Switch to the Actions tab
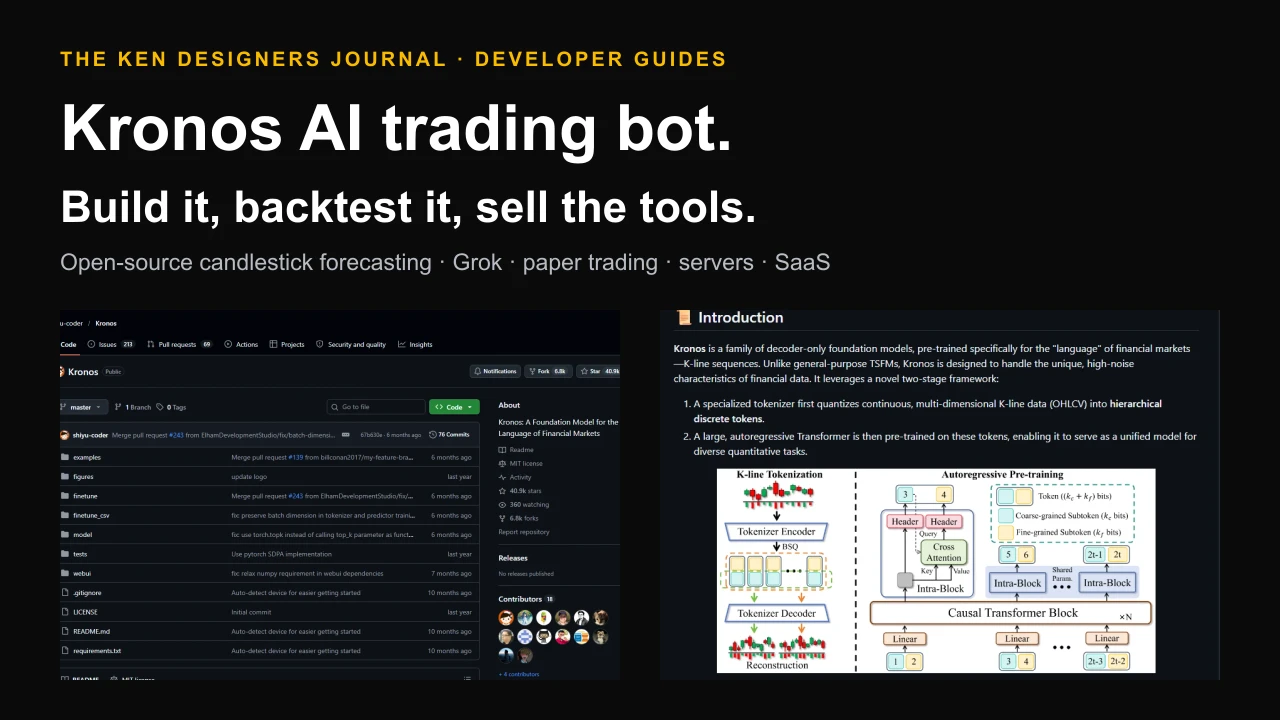The width and height of the screenshot is (1280, 720). 241,344
